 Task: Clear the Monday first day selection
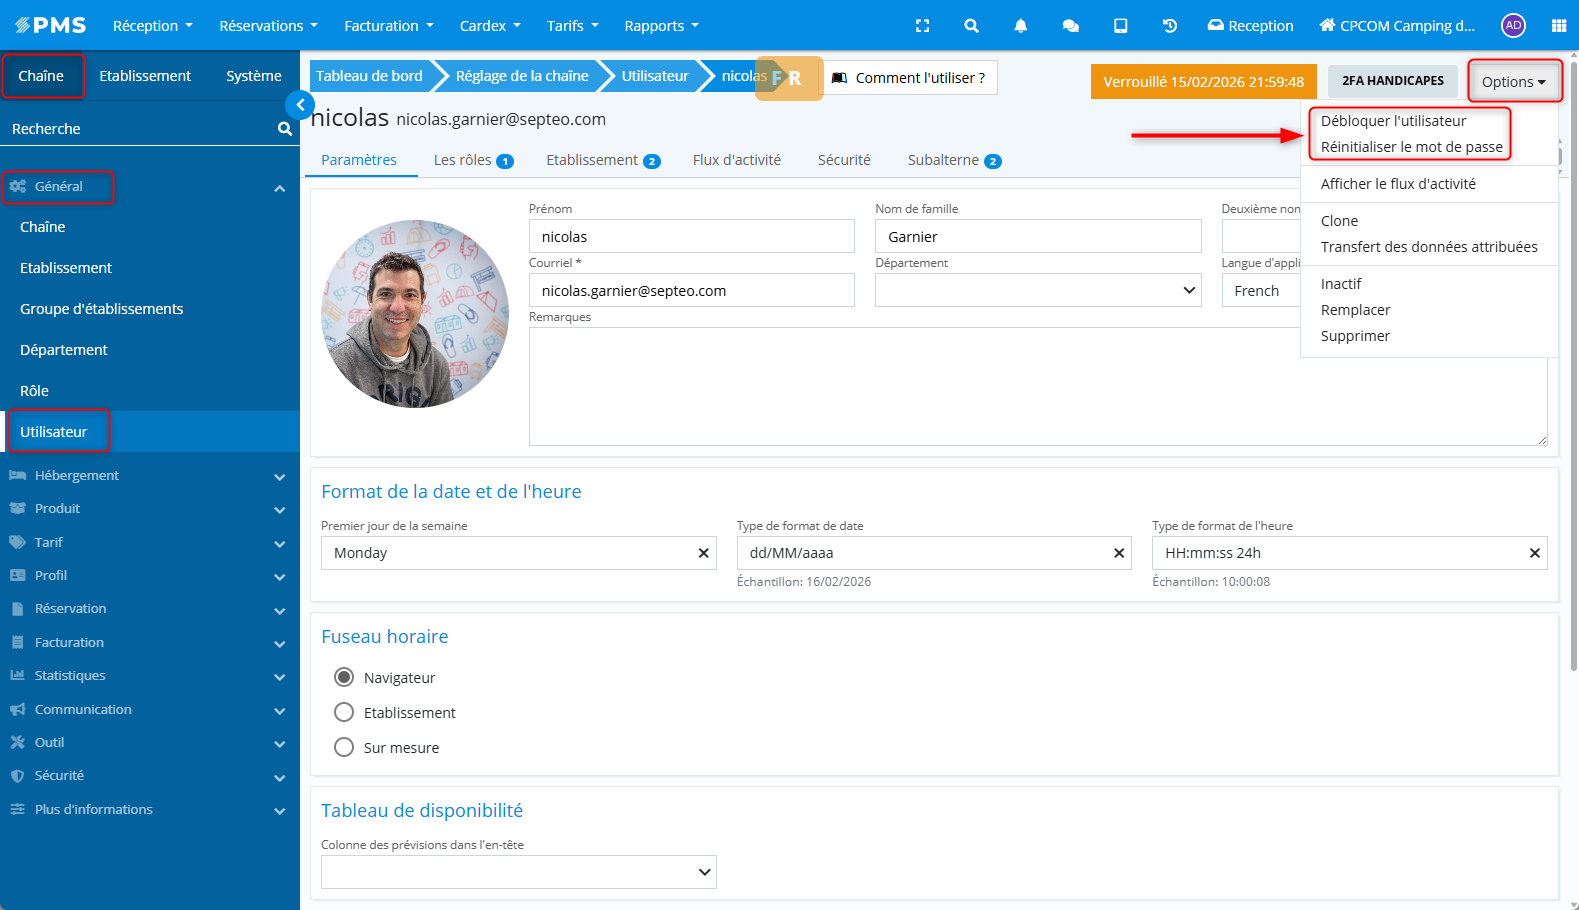point(703,553)
